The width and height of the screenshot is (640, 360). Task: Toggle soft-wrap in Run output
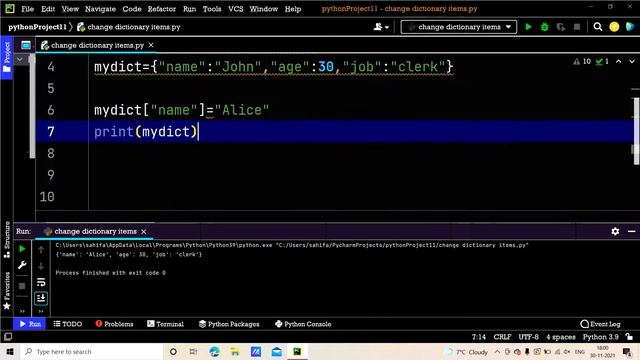pos(41,282)
